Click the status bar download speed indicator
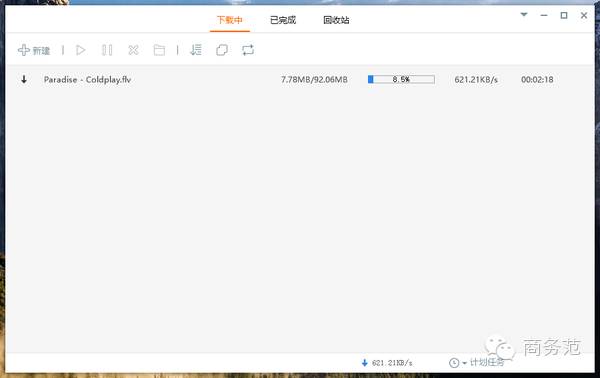The width and height of the screenshot is (600, 378). click(387, 363)
